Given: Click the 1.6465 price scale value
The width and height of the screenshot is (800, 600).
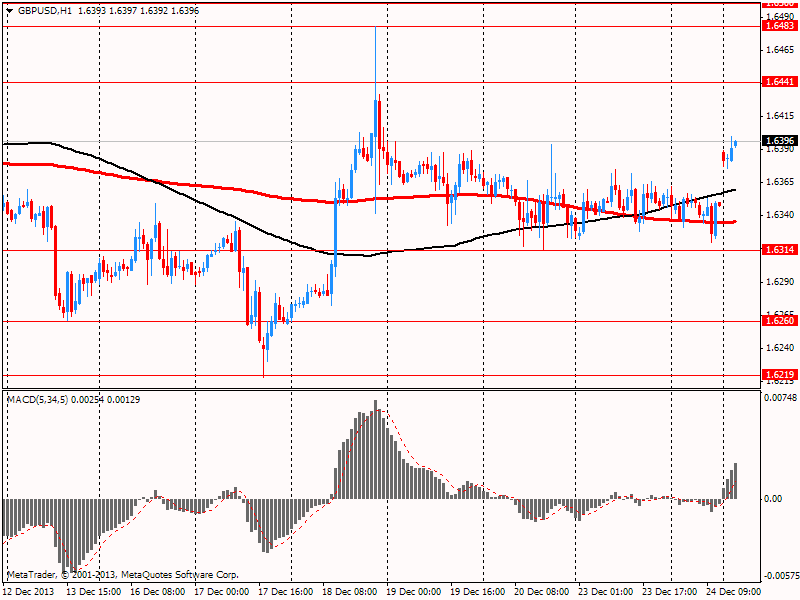Looking at the screenshot, I should [780, 49].
